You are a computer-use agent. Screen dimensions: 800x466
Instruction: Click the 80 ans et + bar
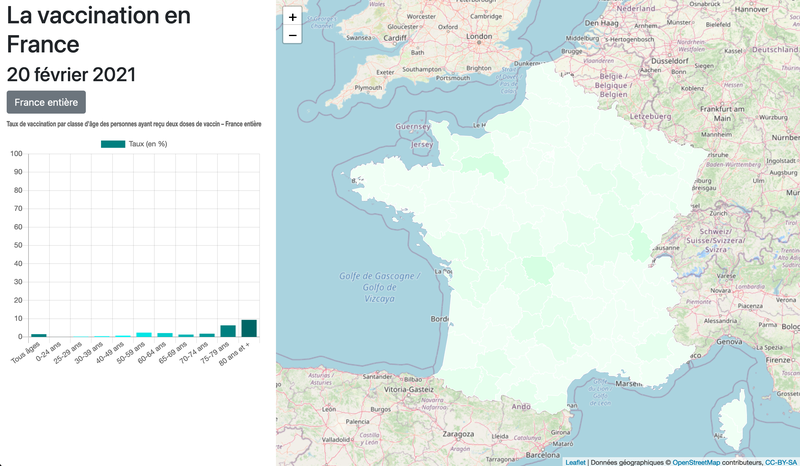249,329
